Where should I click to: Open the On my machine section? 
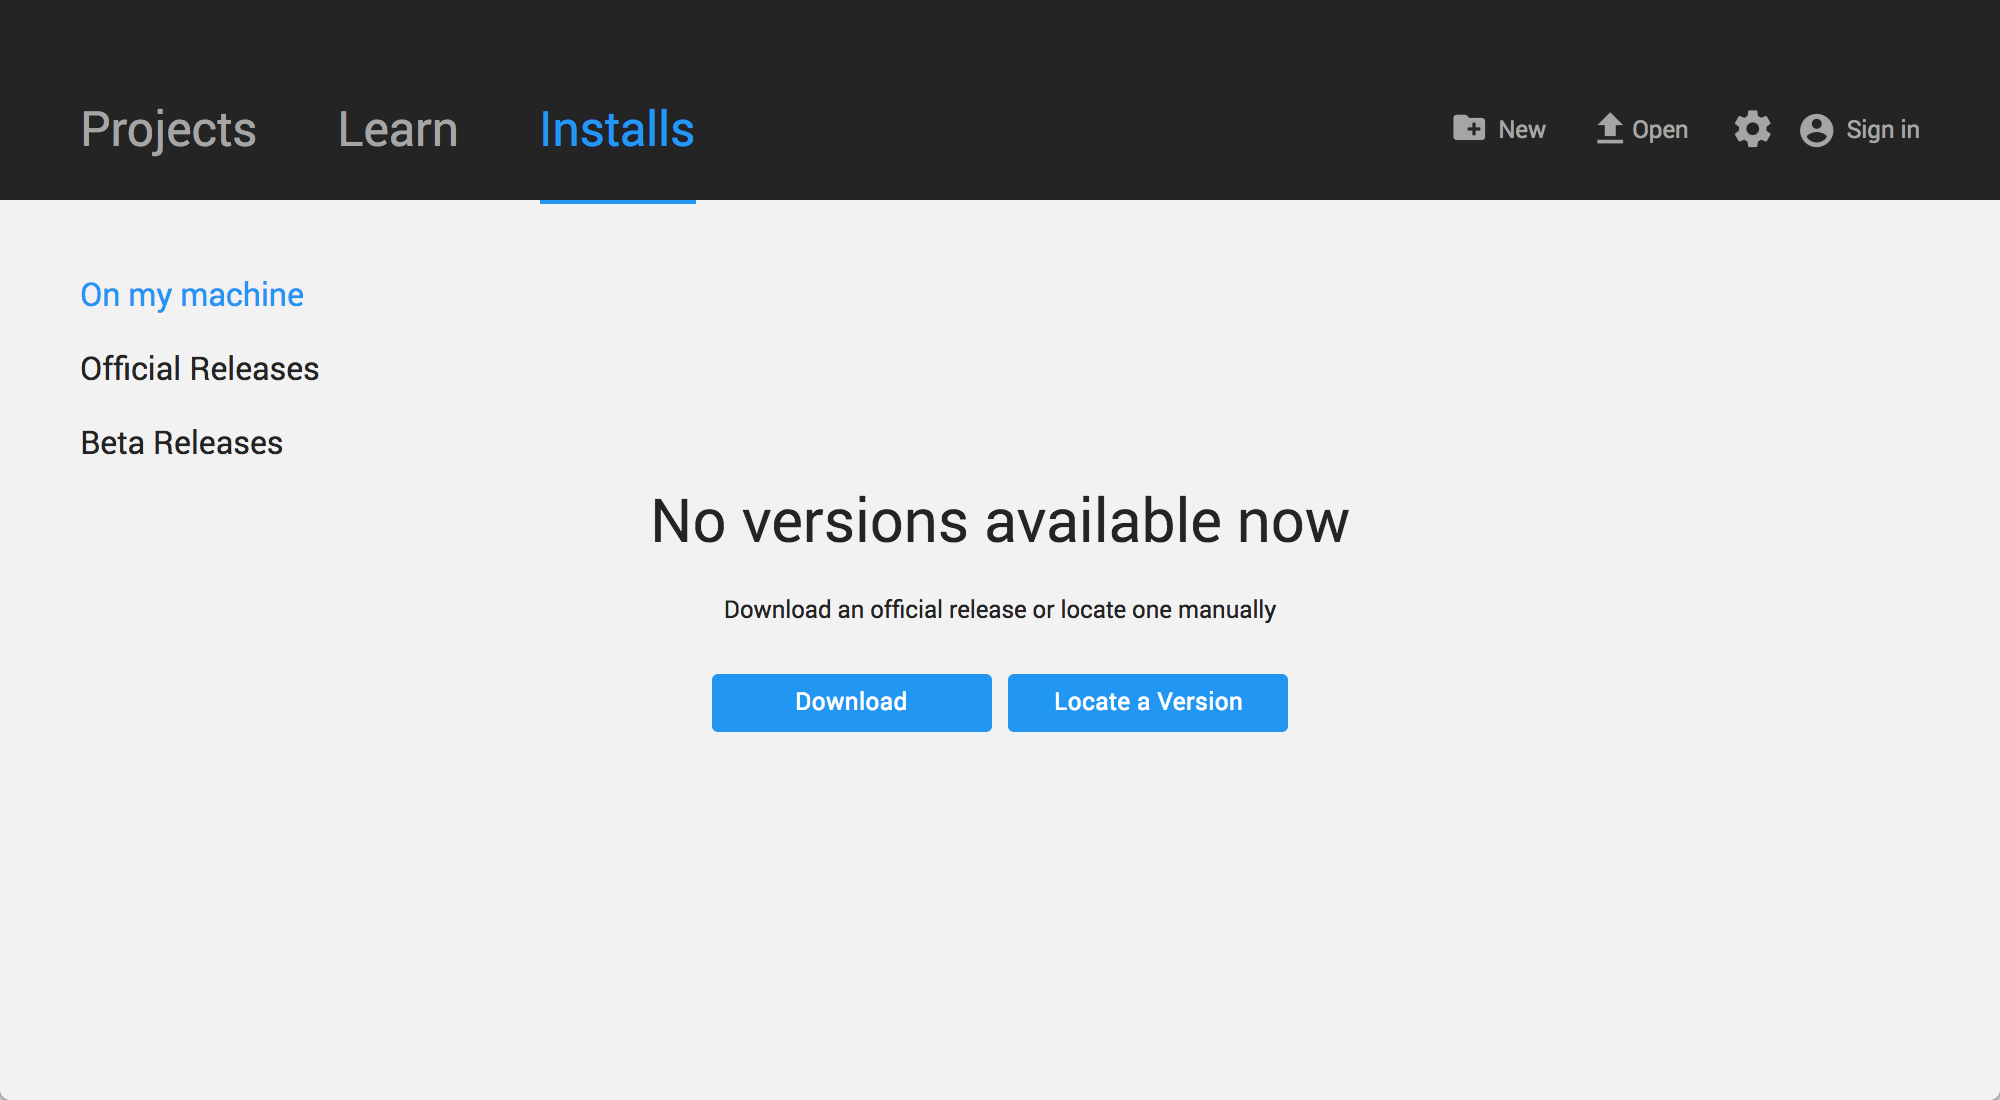(190, 294)
